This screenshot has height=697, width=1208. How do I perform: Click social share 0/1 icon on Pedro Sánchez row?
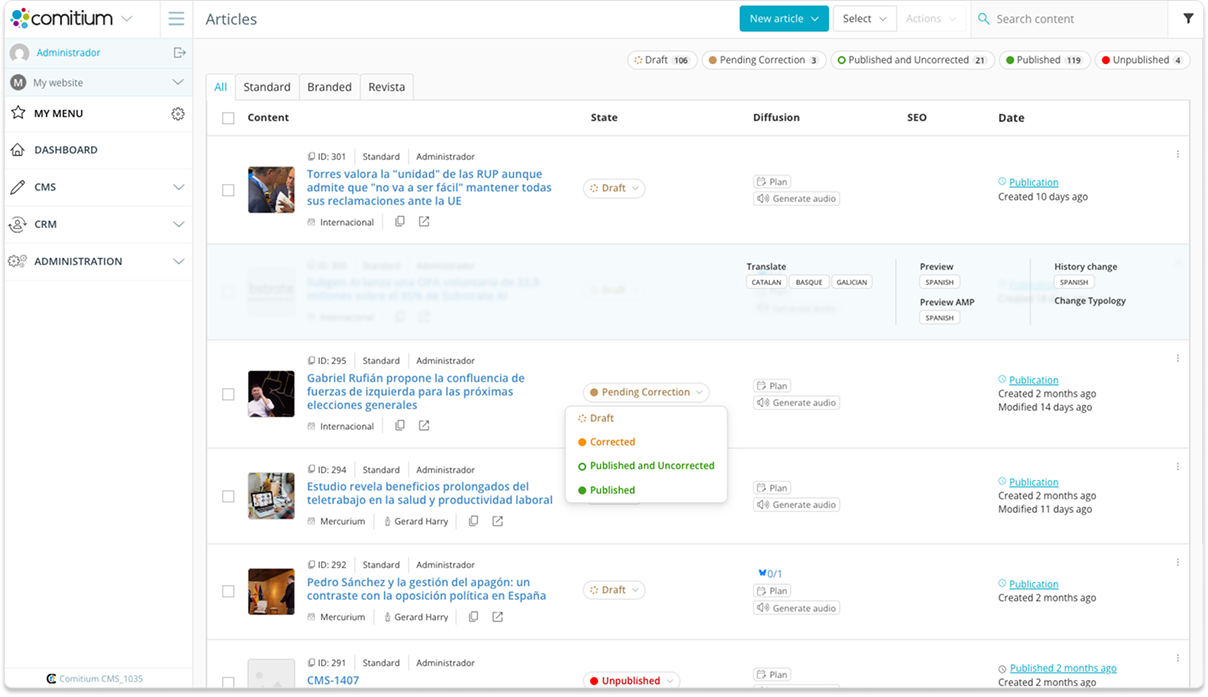pyautogui.click(x=770, y=574)
